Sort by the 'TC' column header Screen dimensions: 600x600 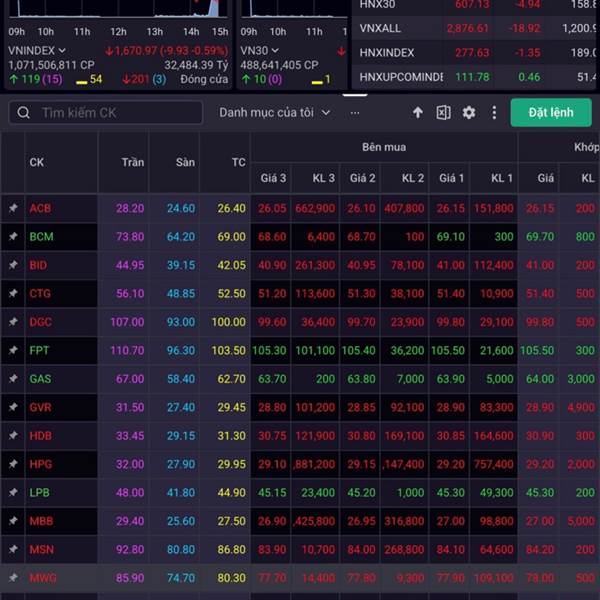(x=238, y=162)
